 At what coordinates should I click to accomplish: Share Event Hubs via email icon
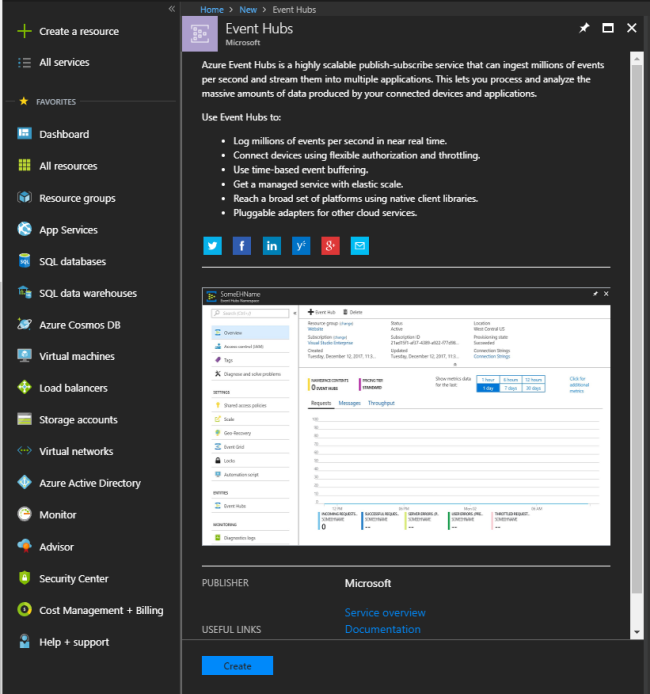click(x=360, y=246)
